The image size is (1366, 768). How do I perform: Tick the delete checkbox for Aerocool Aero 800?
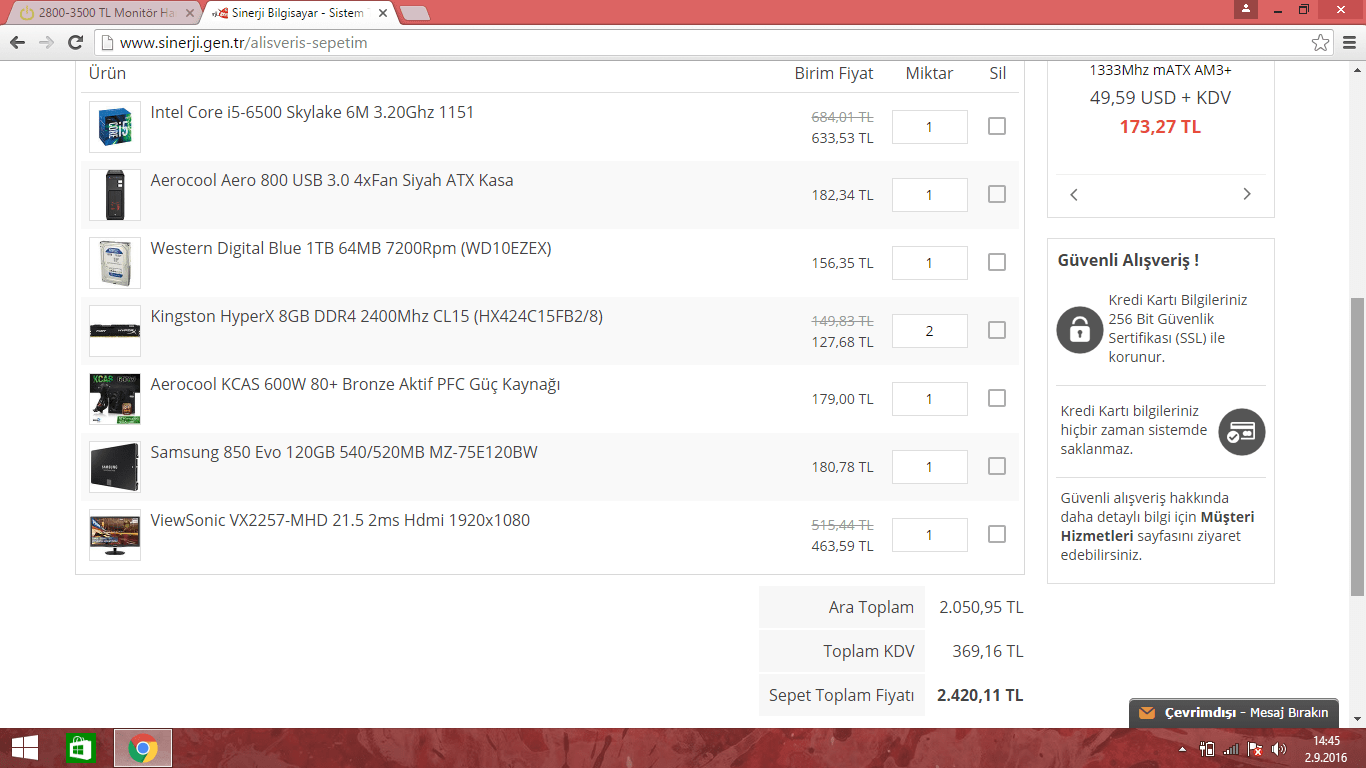997,194
